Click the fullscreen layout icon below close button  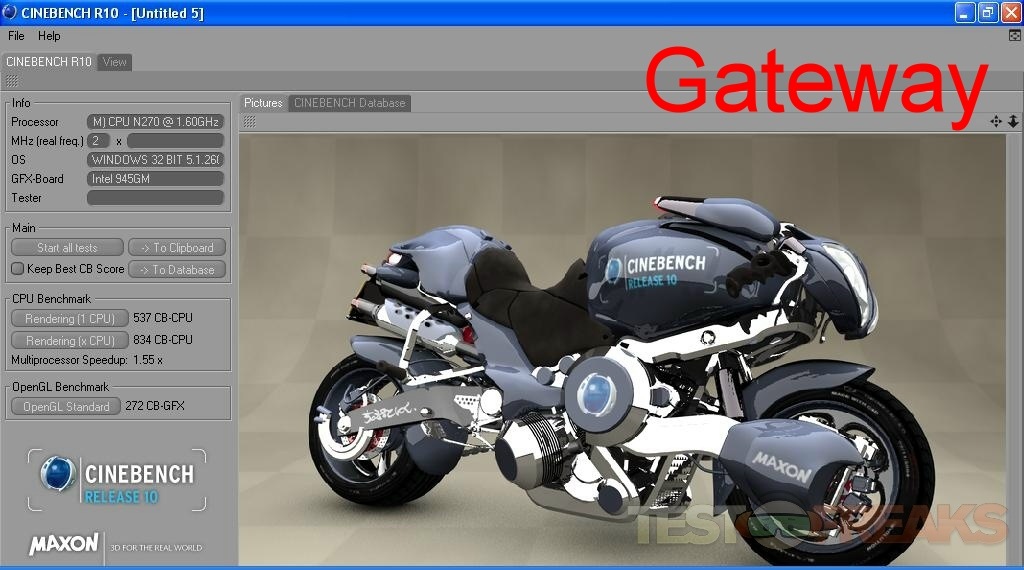click(1015, 35)
